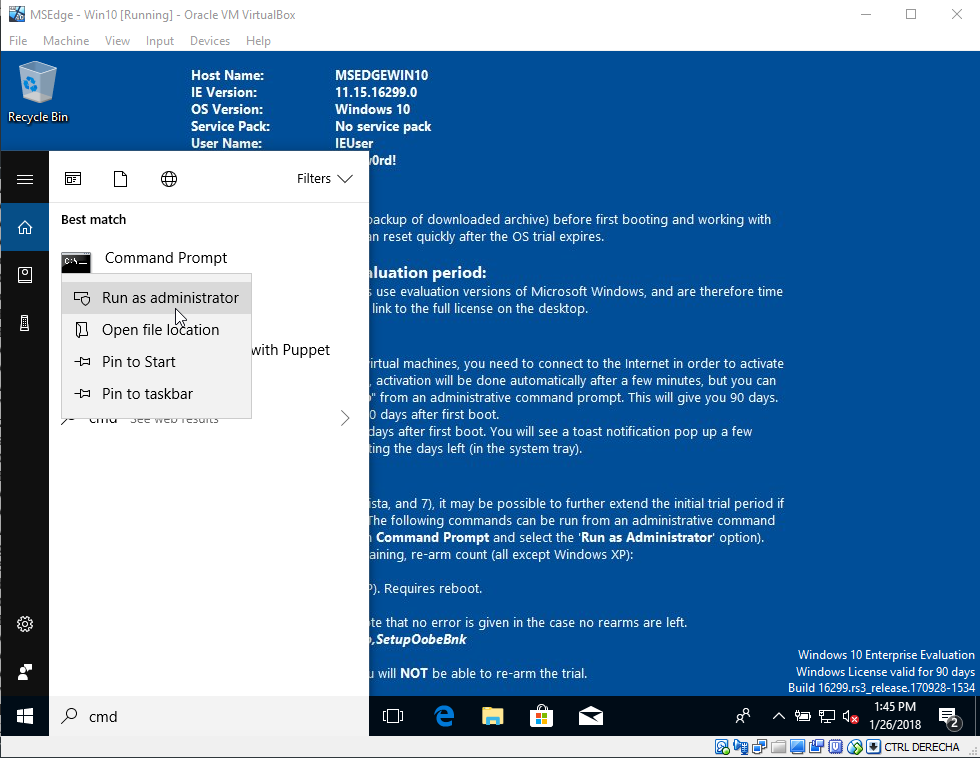Open the Machine menu in VirtualBox
This screenshot has height=758, width=980.
point(66,41)
